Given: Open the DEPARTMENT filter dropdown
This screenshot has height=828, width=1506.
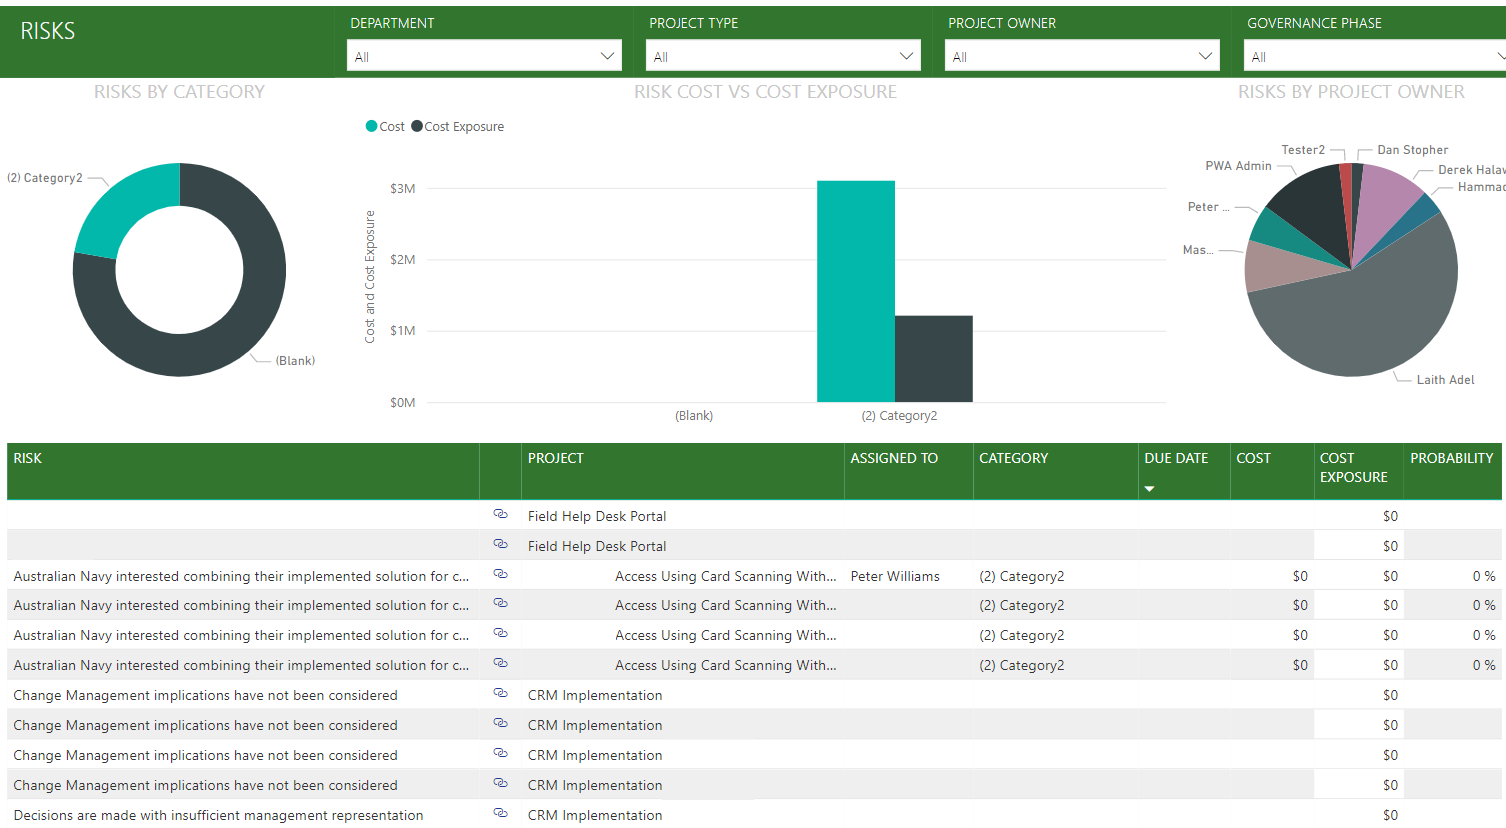Looking at the screenshot, I should tap(609, 55).
